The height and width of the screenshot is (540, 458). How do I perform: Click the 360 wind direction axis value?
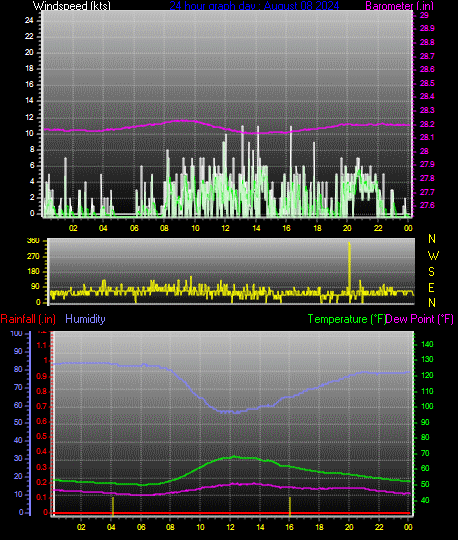pyautogui.click(x=33, y=241)
